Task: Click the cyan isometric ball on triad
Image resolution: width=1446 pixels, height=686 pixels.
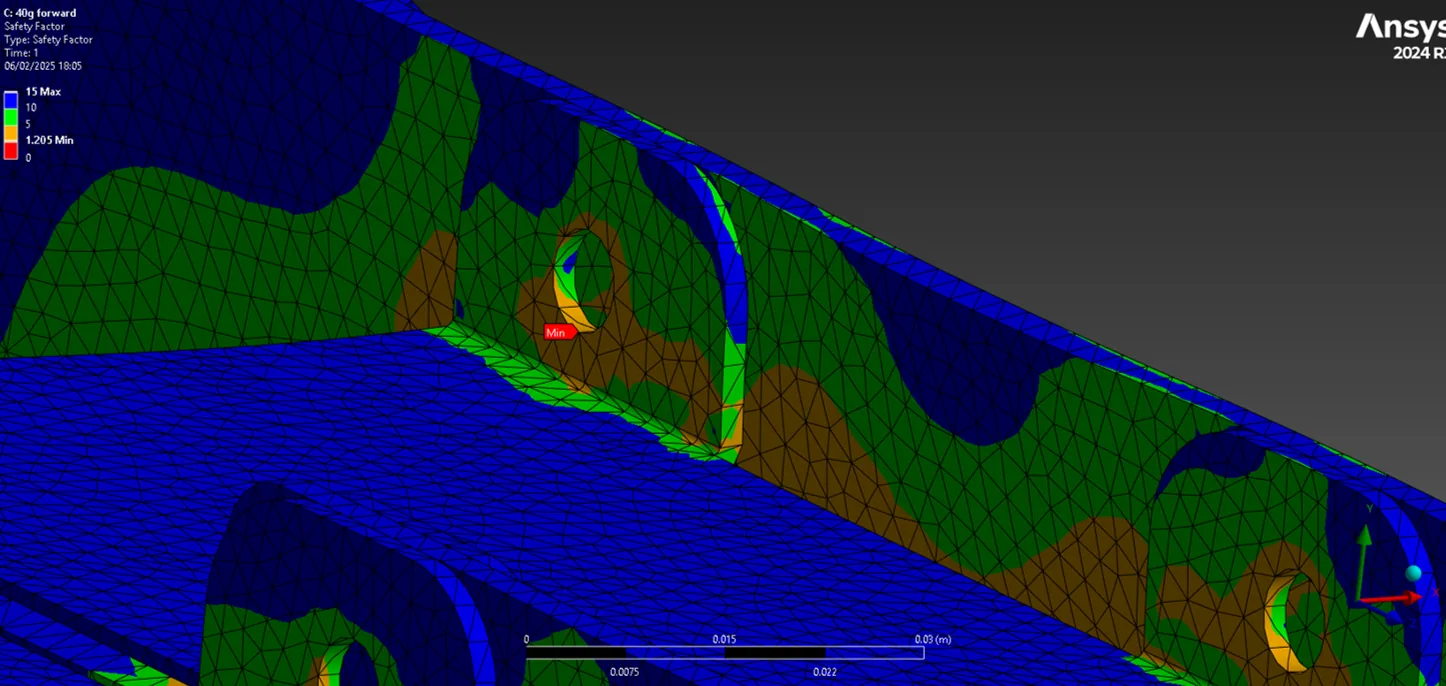Action: coord(1413,573)
